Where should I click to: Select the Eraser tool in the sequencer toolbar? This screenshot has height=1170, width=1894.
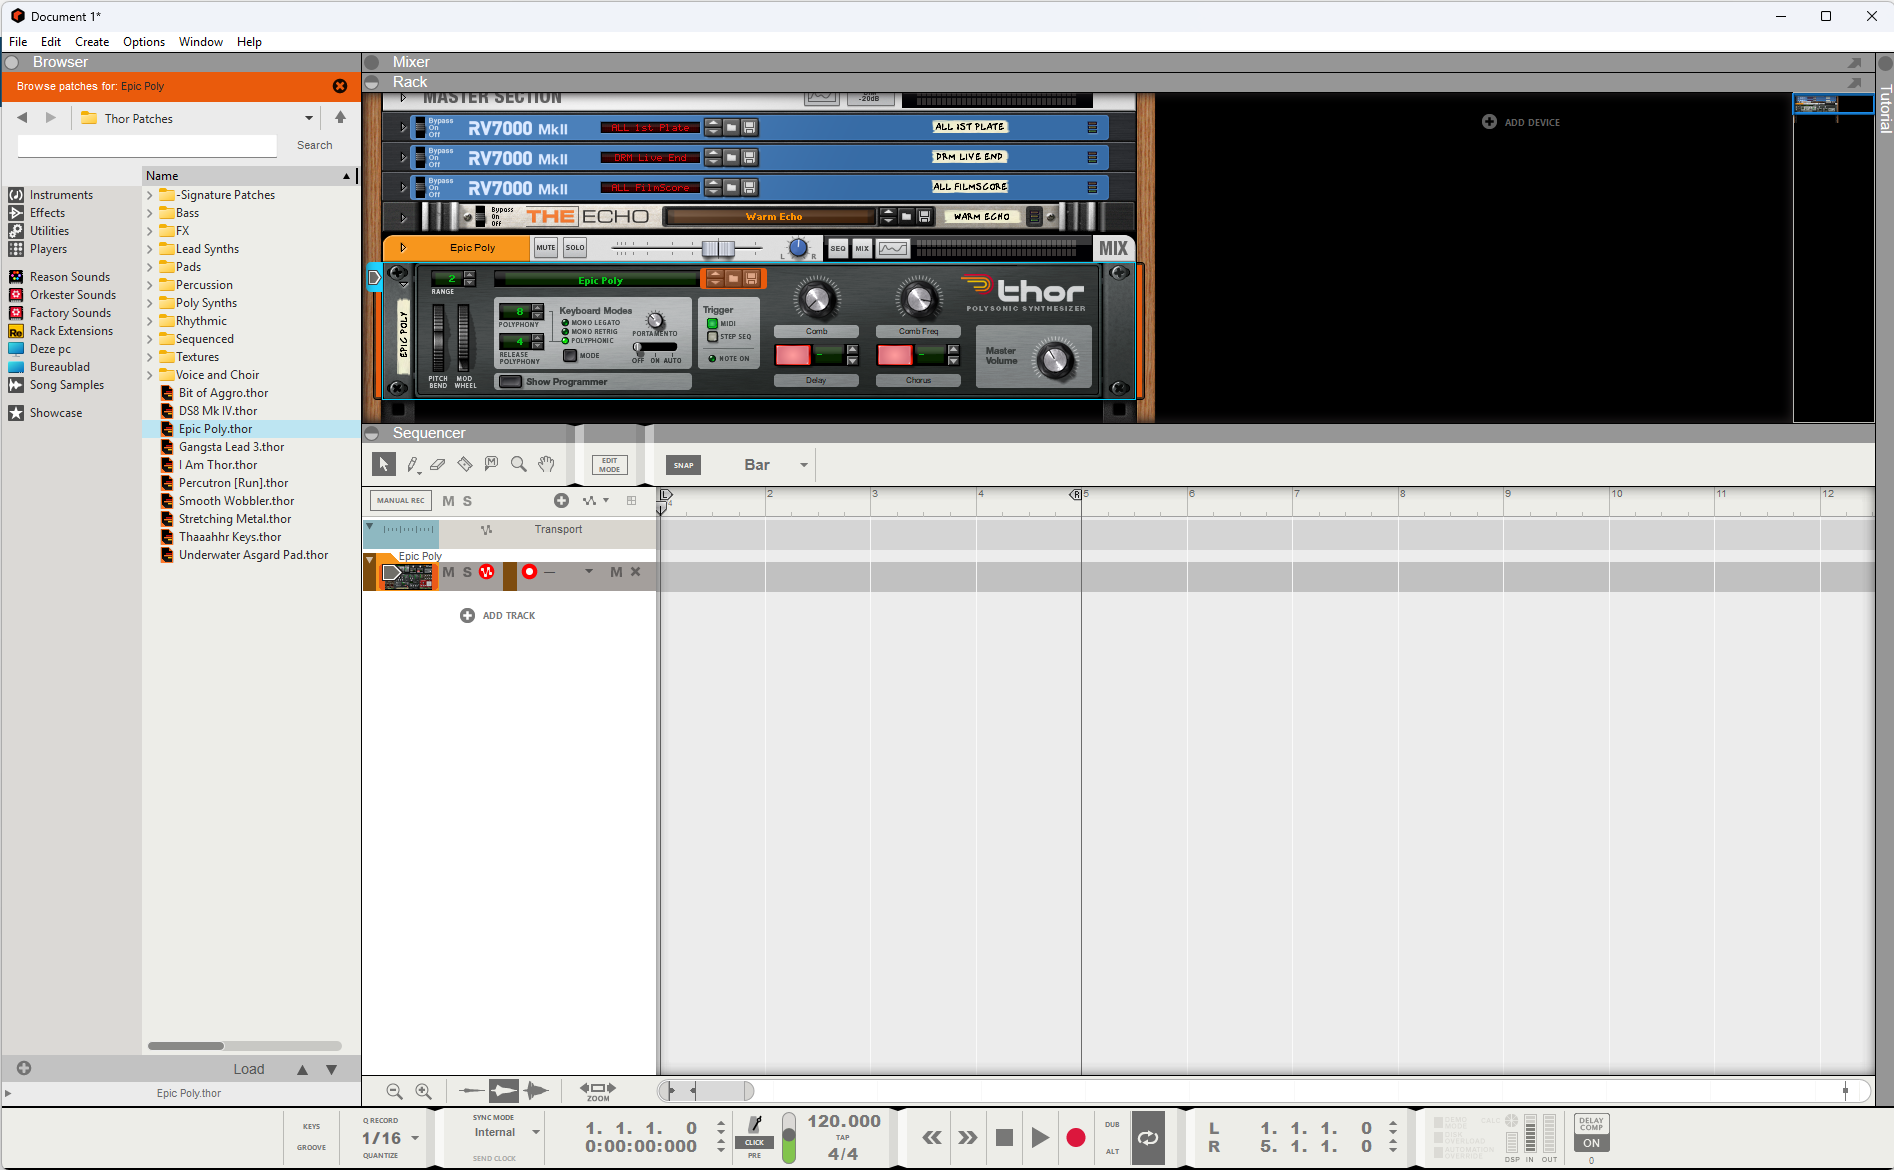(438, 464)
